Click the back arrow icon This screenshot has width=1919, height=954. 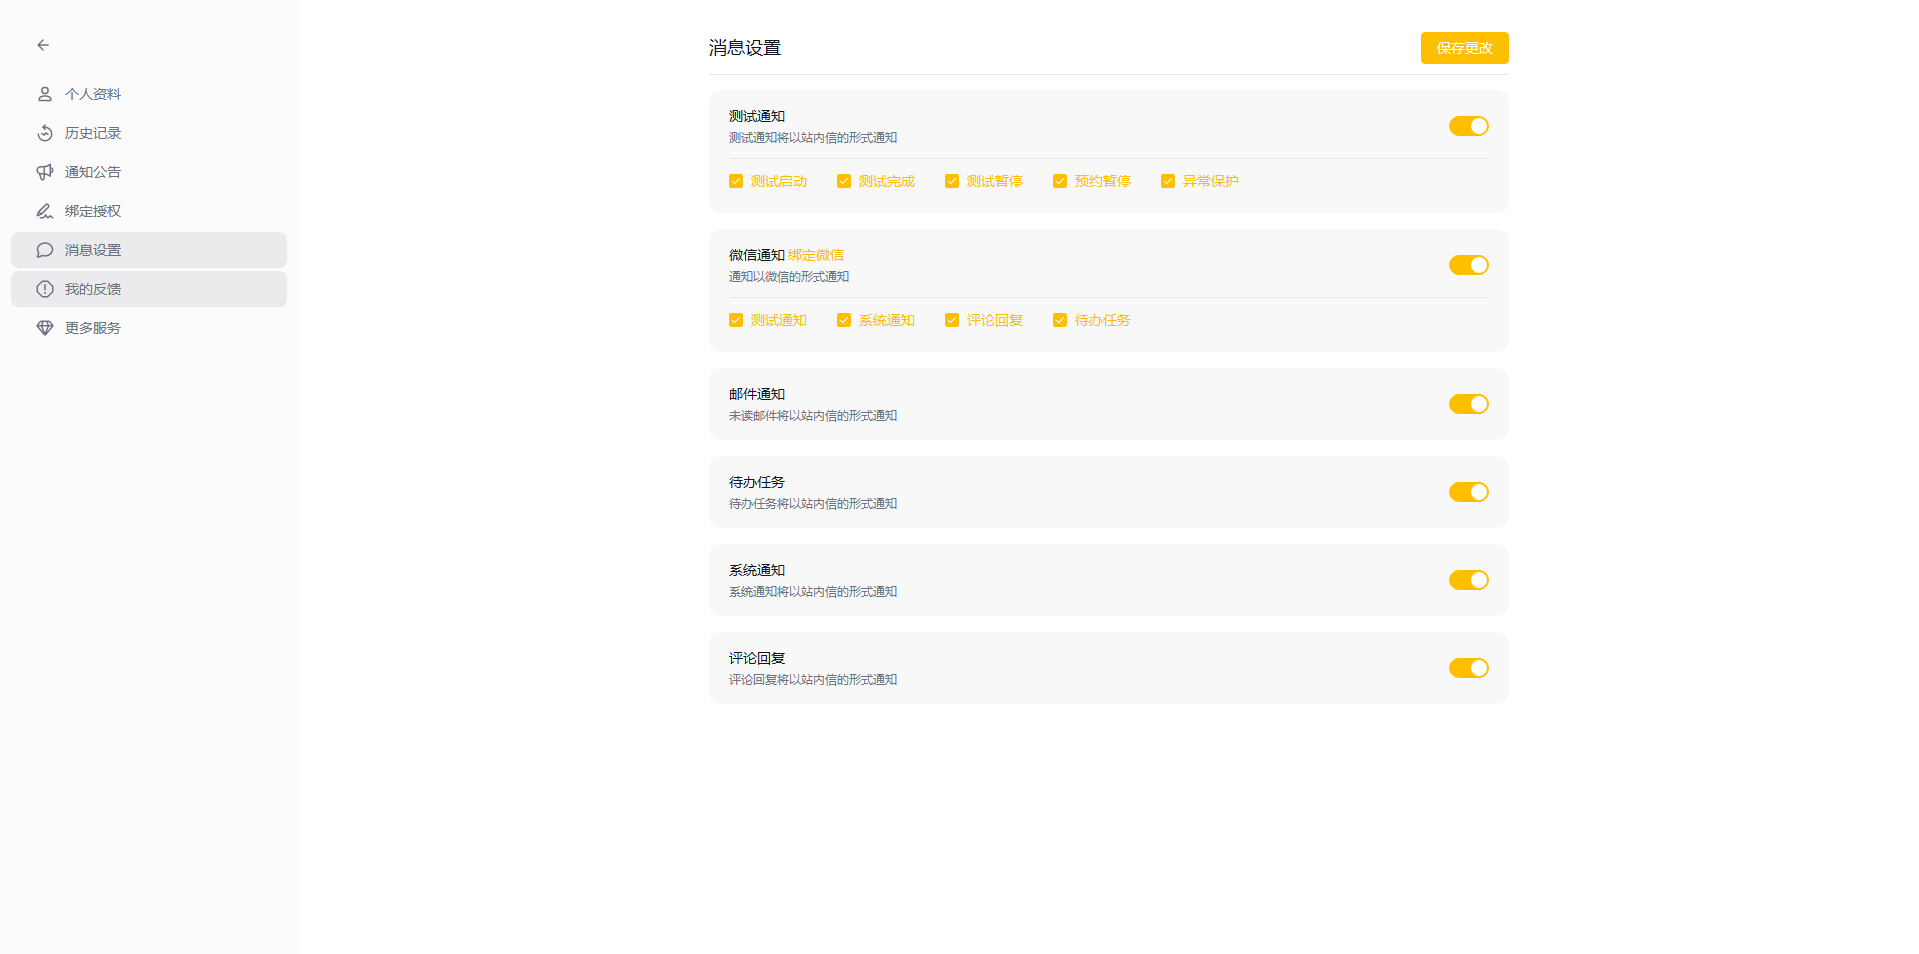[x=43, y=45]
